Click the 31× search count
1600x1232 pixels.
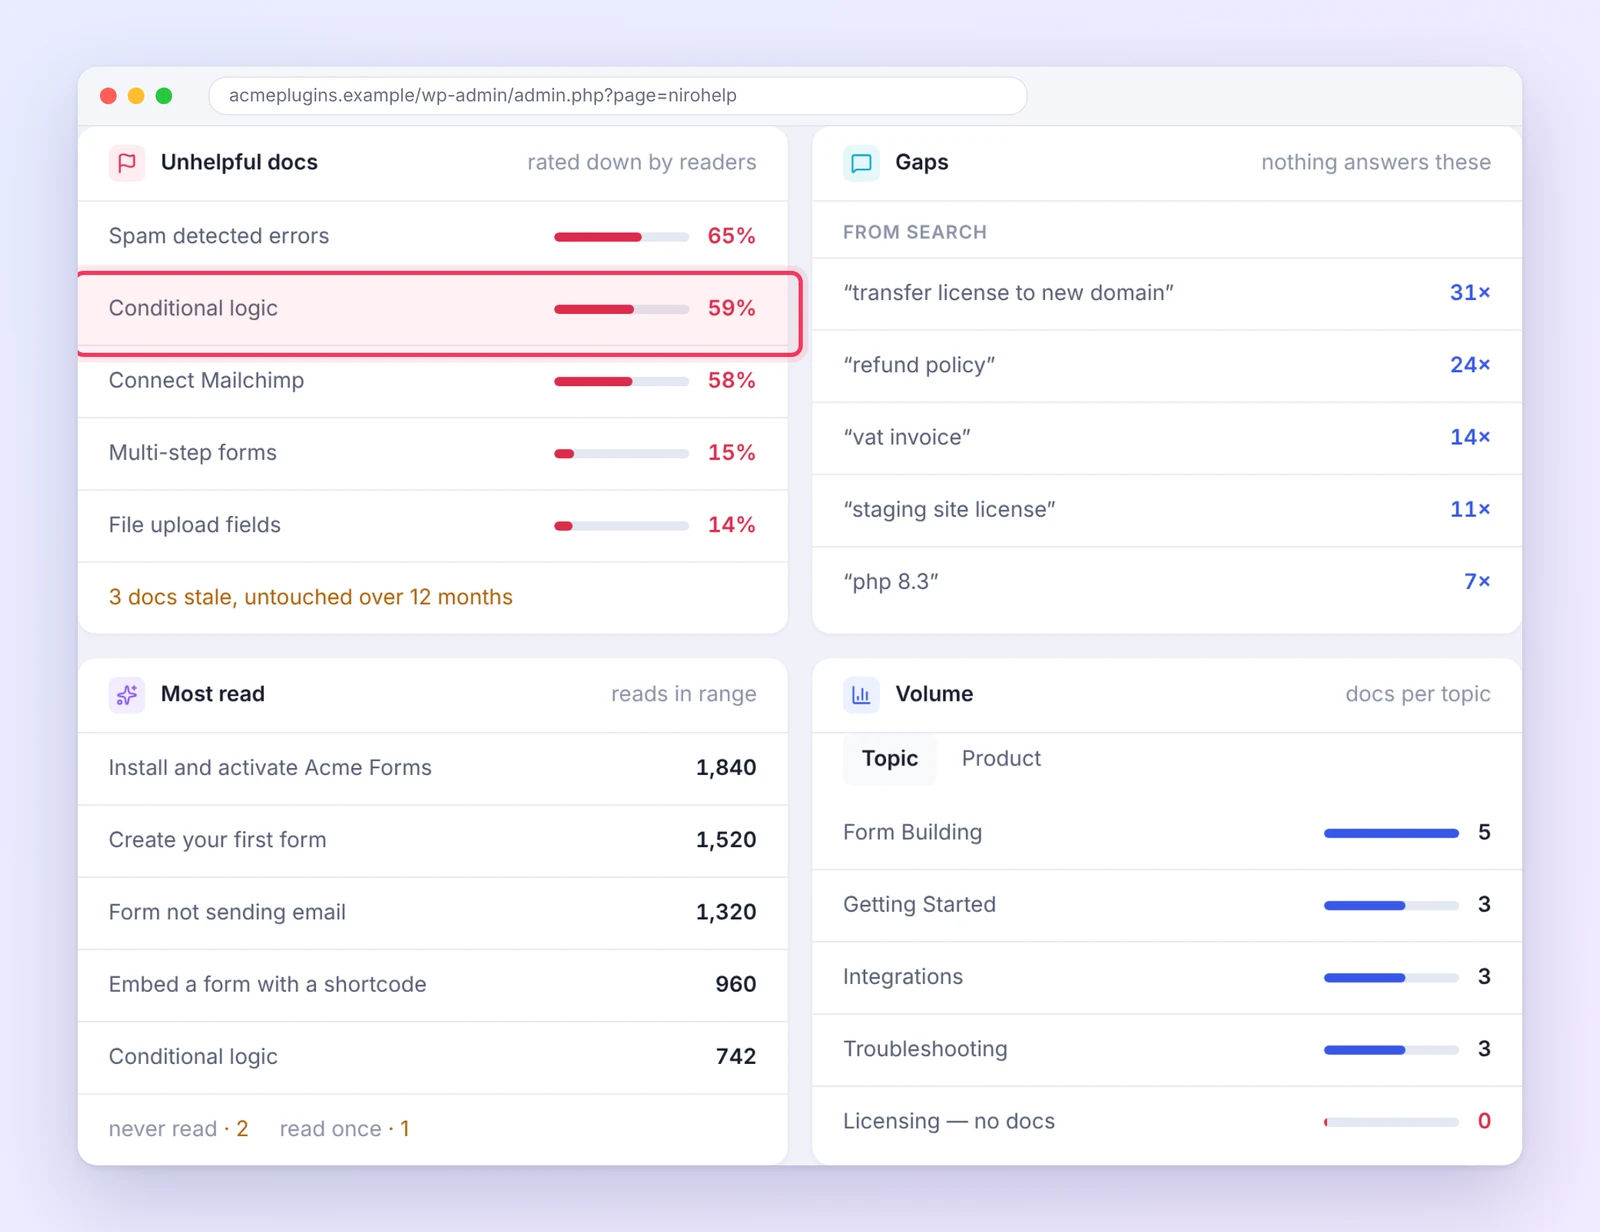[x=1470, y=293]
